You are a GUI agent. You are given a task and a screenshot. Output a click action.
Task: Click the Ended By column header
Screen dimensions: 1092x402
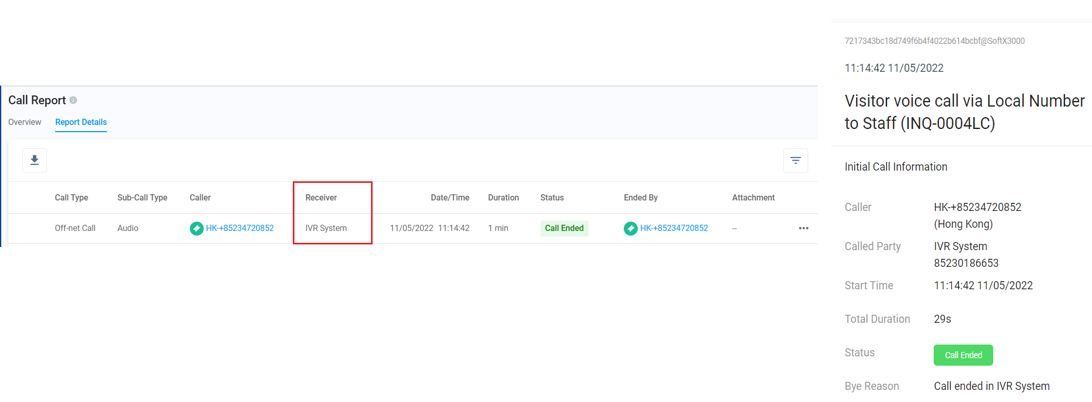tap(641, 198)
